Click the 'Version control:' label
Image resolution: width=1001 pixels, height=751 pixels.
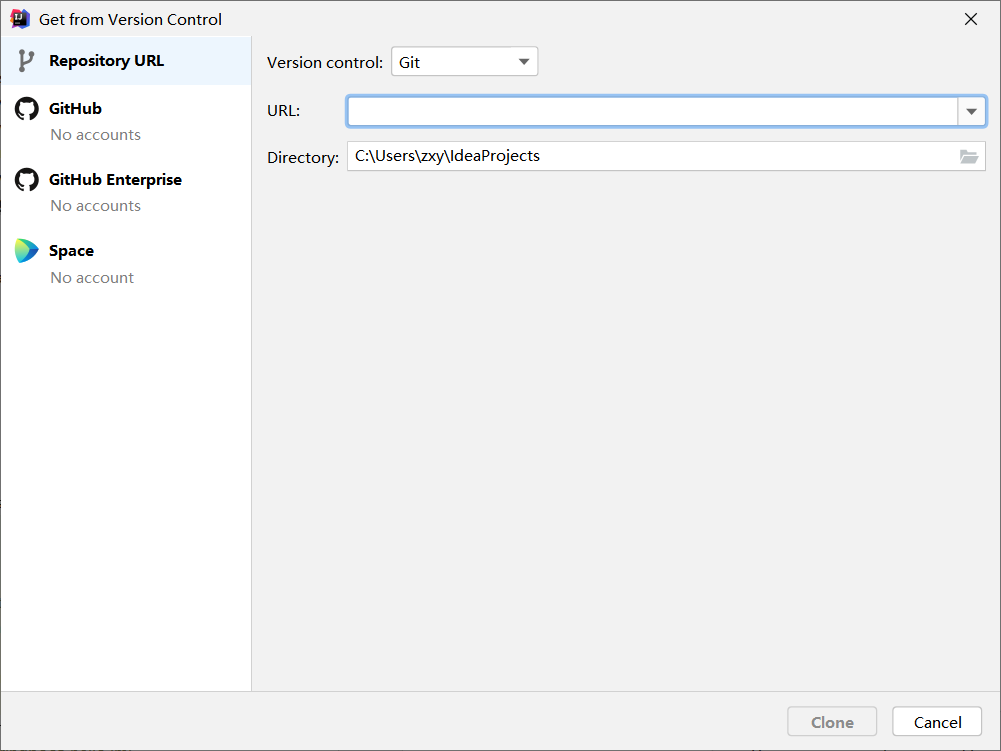click(x=325, y=63)
